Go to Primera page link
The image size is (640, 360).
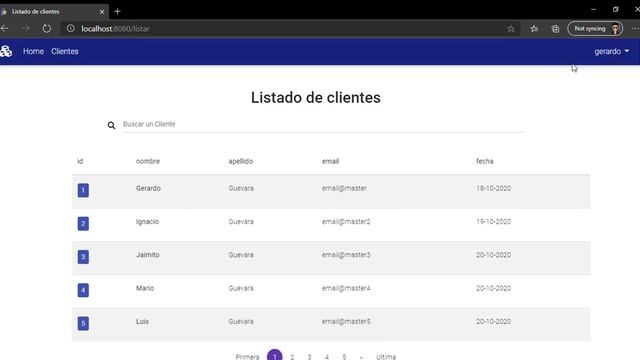(247, 357)
